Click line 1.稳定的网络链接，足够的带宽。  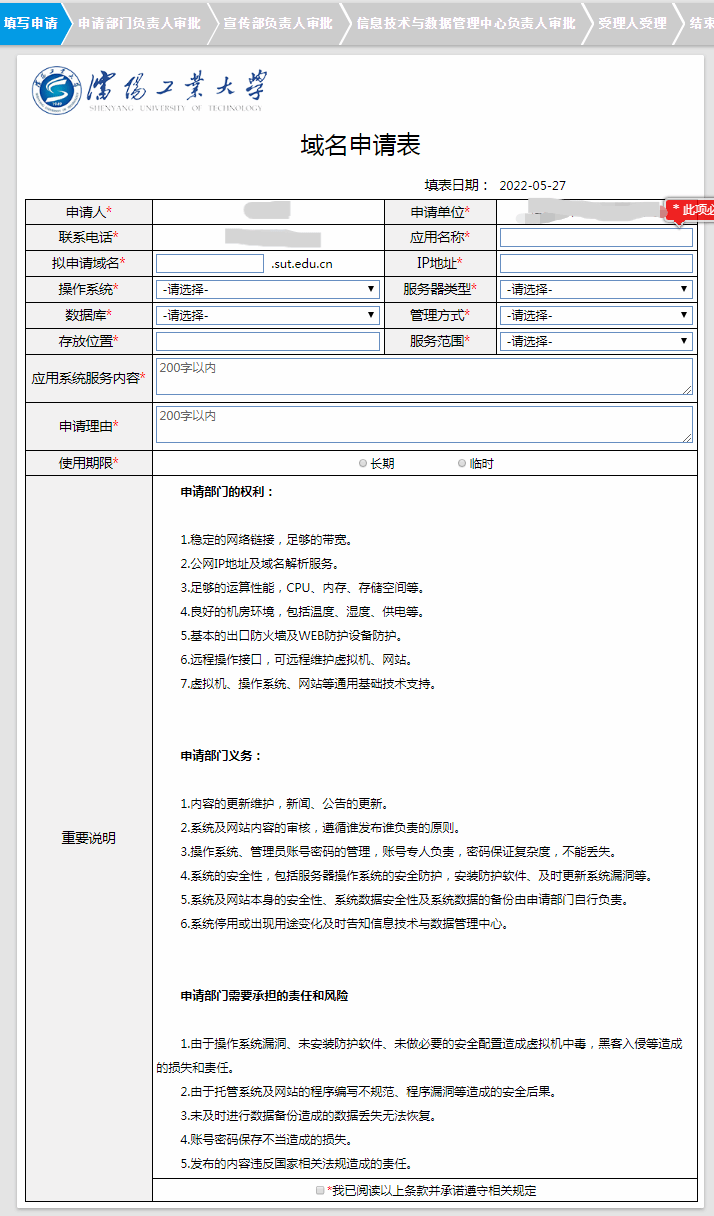(x=266, y=539)
